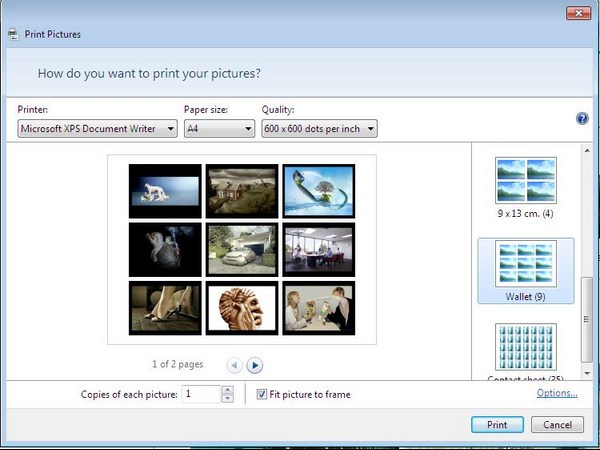
Task: Click the 'Paper size:' label
Action: [x=206, y=109]
